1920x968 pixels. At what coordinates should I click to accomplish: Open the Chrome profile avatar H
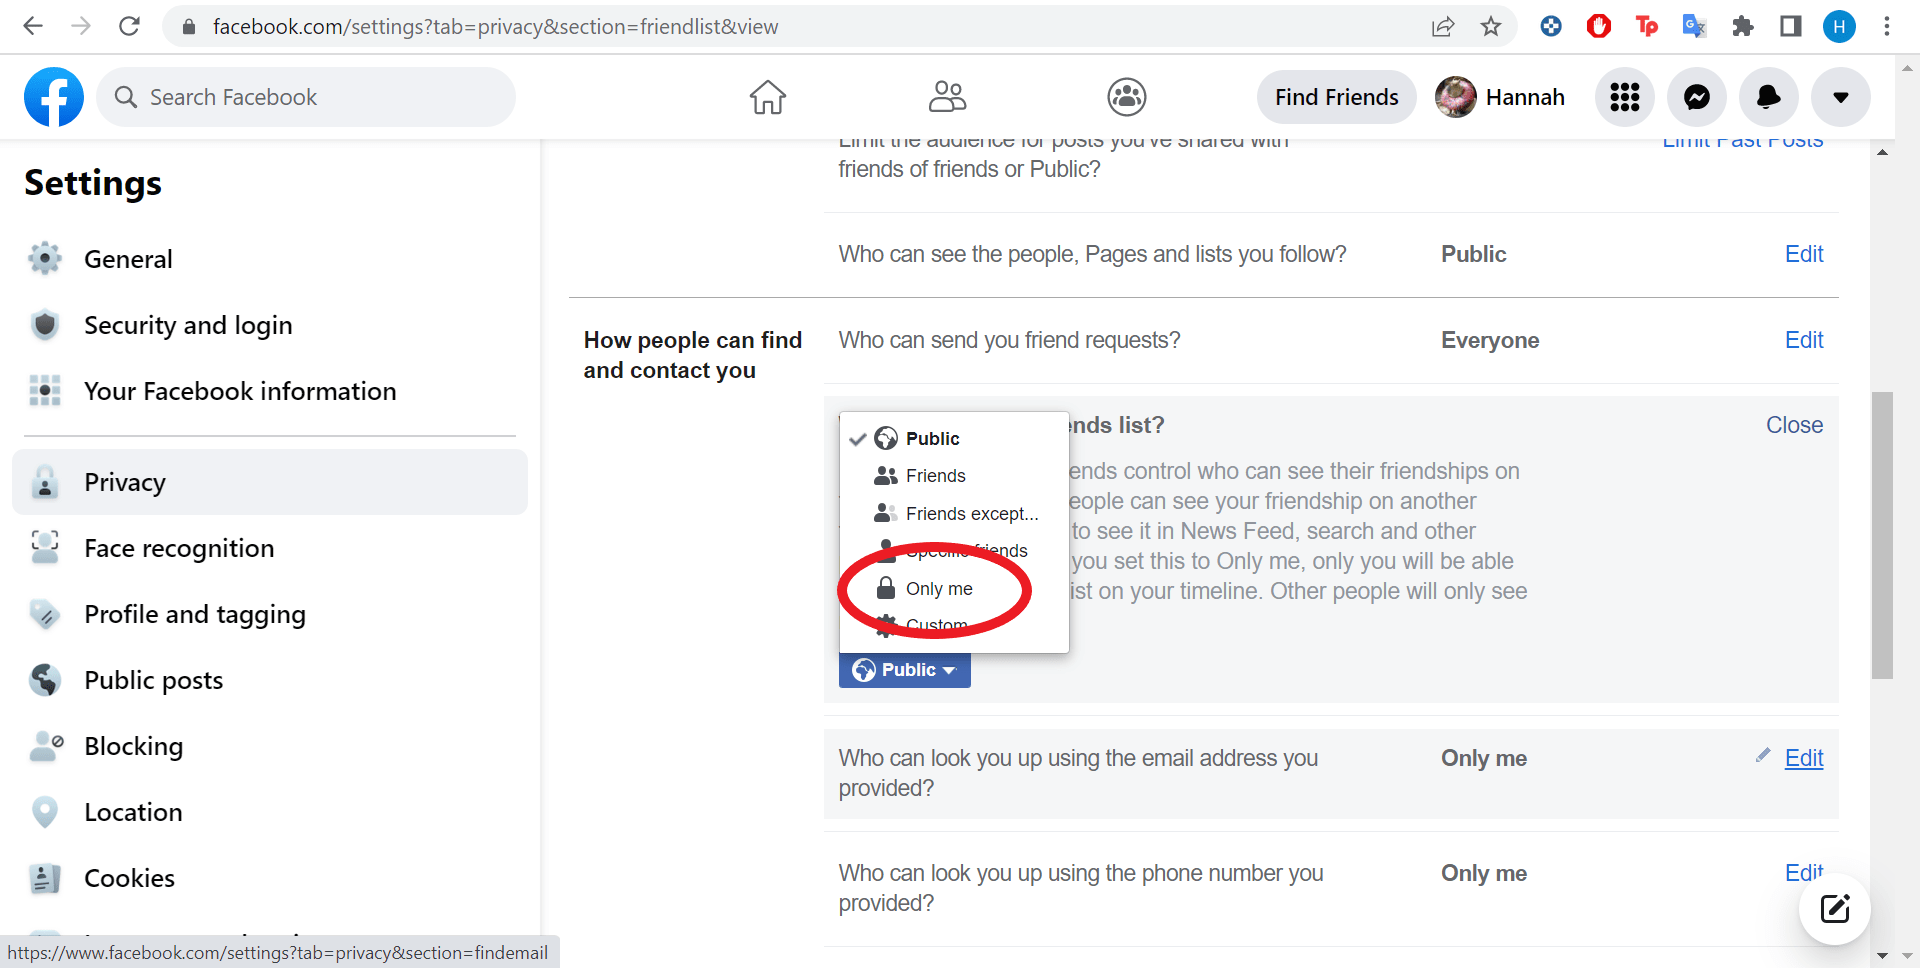(1839, 26)
